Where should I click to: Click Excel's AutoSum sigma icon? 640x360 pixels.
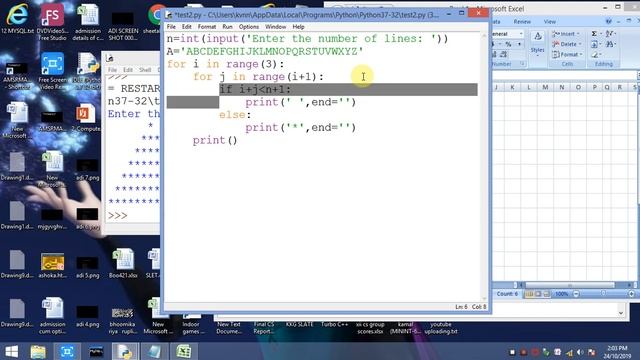(594, 33)
